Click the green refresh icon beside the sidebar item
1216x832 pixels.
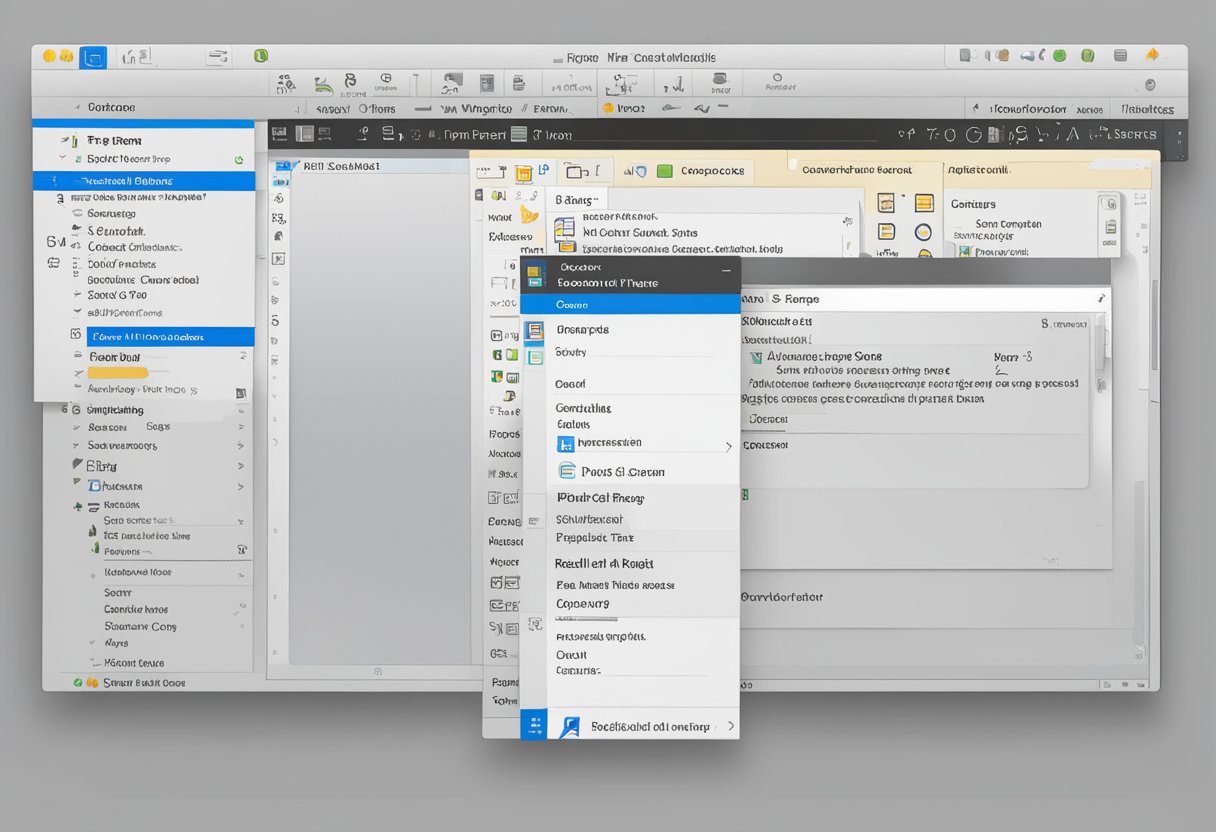(x=236, y=158)
